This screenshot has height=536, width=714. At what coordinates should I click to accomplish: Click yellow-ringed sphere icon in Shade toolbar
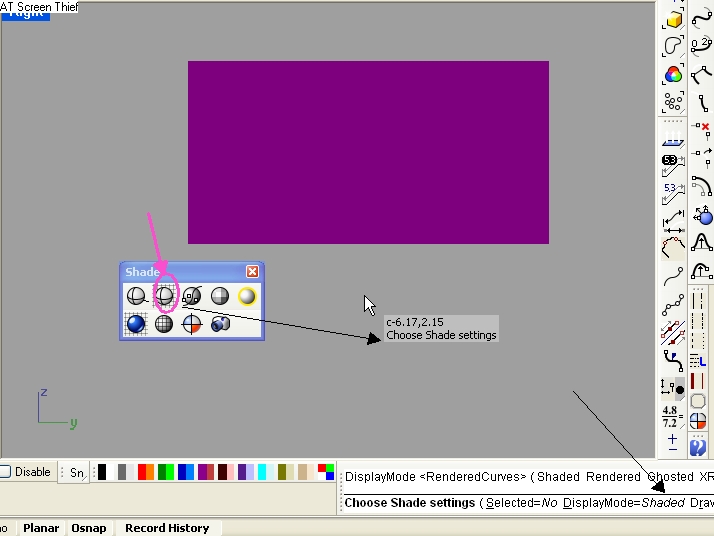click(x=247, y=296)
